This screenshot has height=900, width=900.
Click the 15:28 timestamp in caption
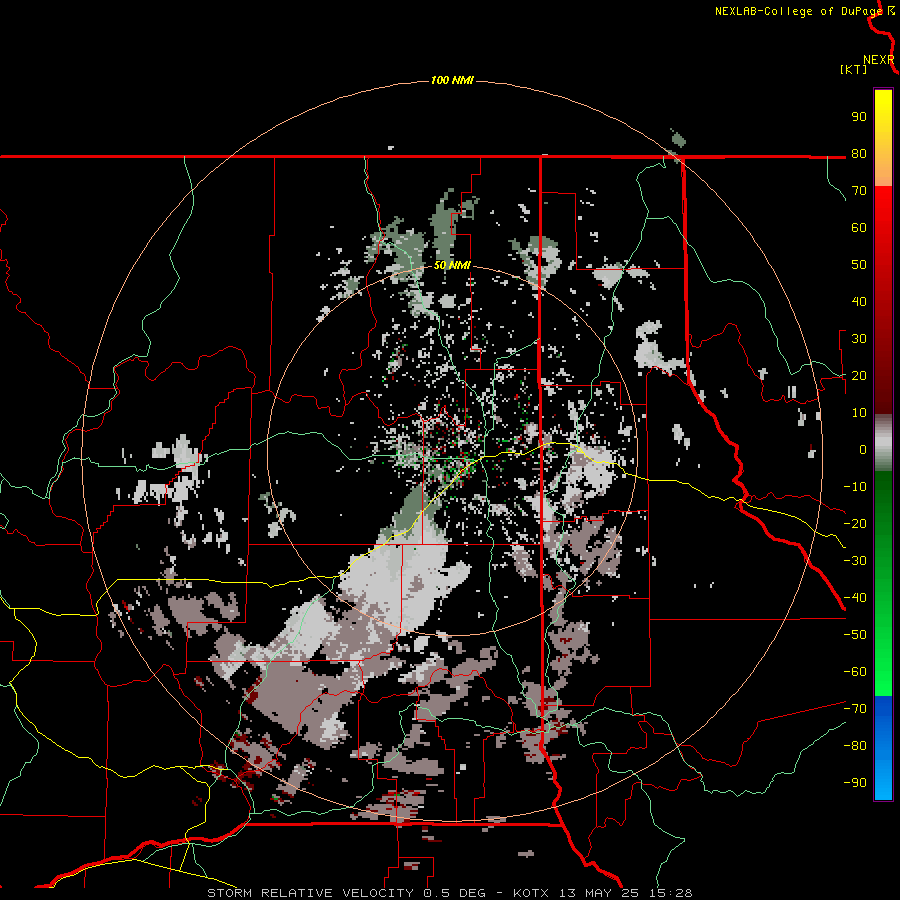click(x=670, y=893)
